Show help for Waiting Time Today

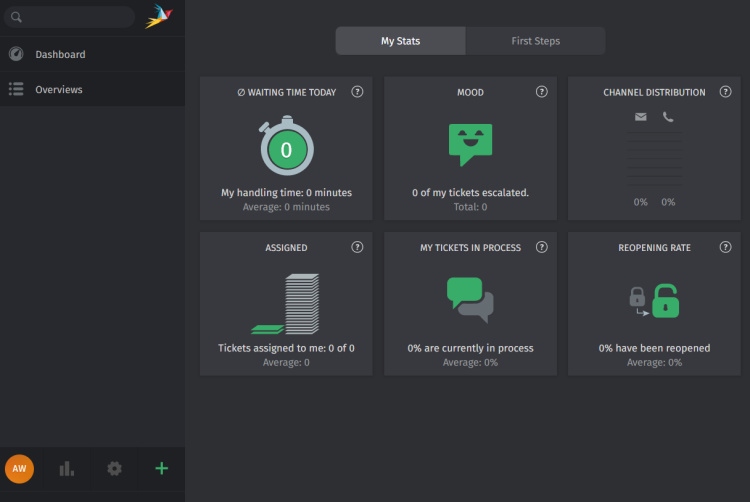pyautogui.click(x=357, y=92)
